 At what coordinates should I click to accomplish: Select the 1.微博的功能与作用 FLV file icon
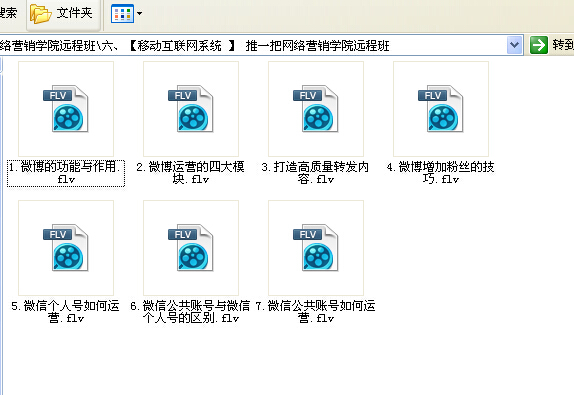[66, 109]
